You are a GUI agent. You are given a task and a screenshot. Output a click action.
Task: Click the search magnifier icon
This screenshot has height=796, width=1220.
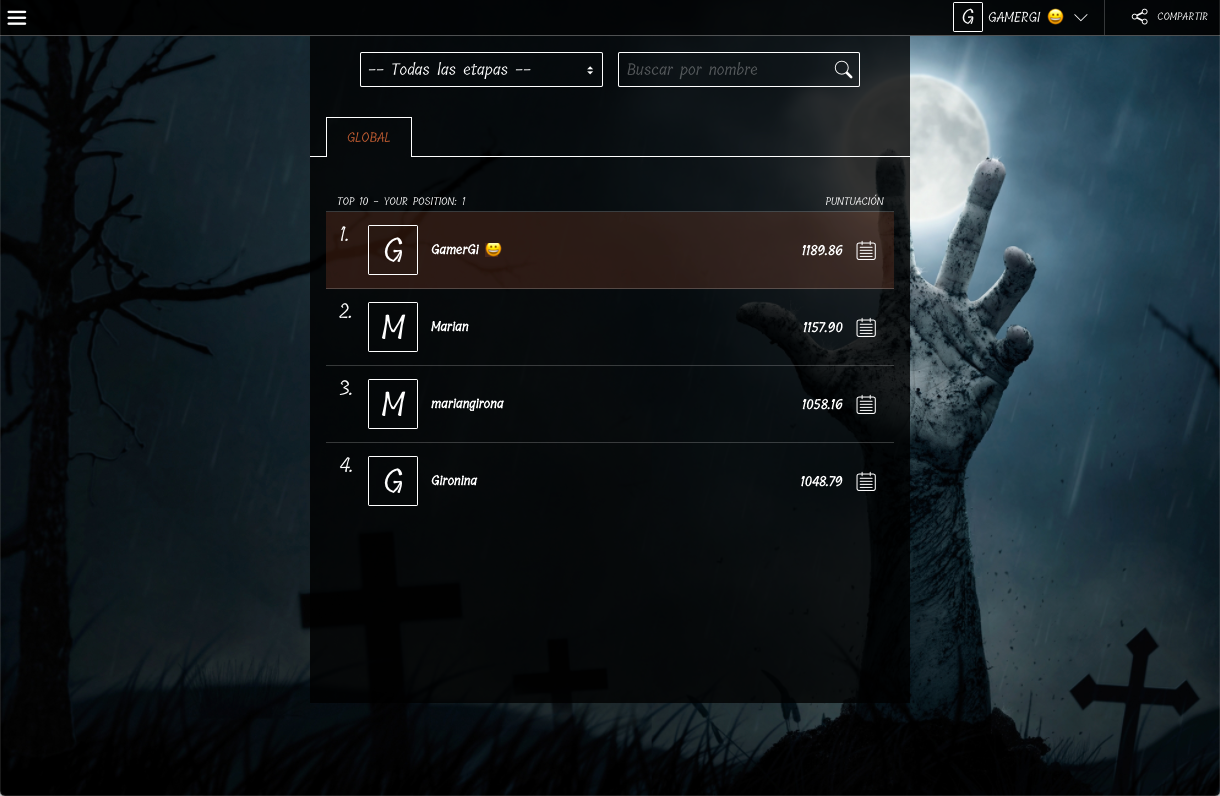click(843, 69)
